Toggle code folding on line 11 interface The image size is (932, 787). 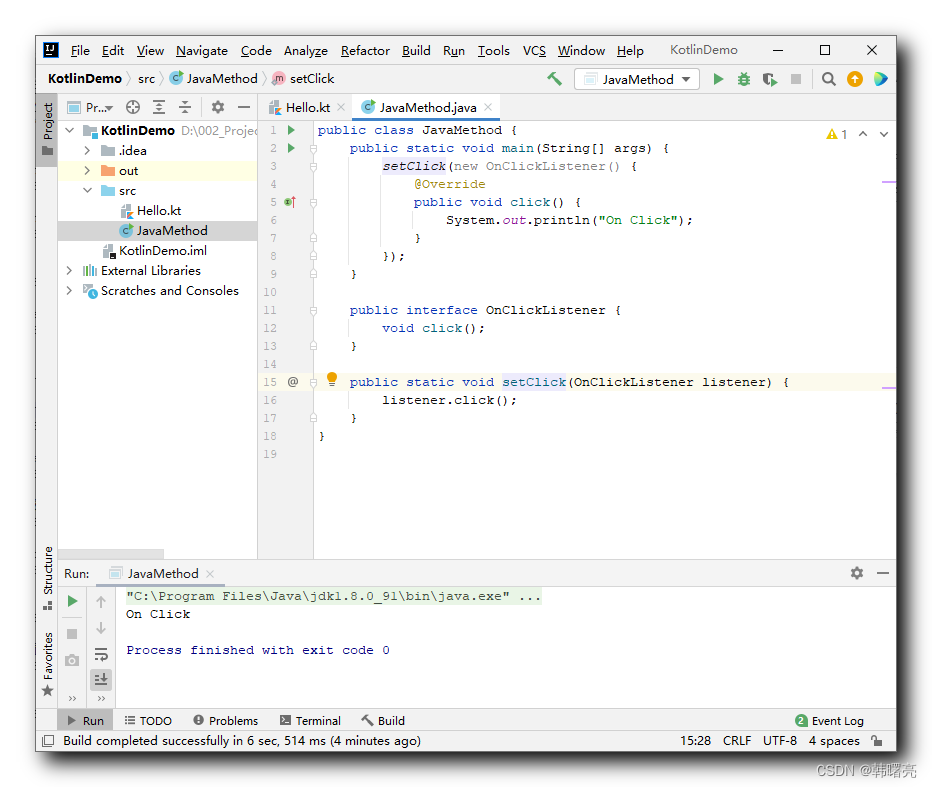[313, 310]
